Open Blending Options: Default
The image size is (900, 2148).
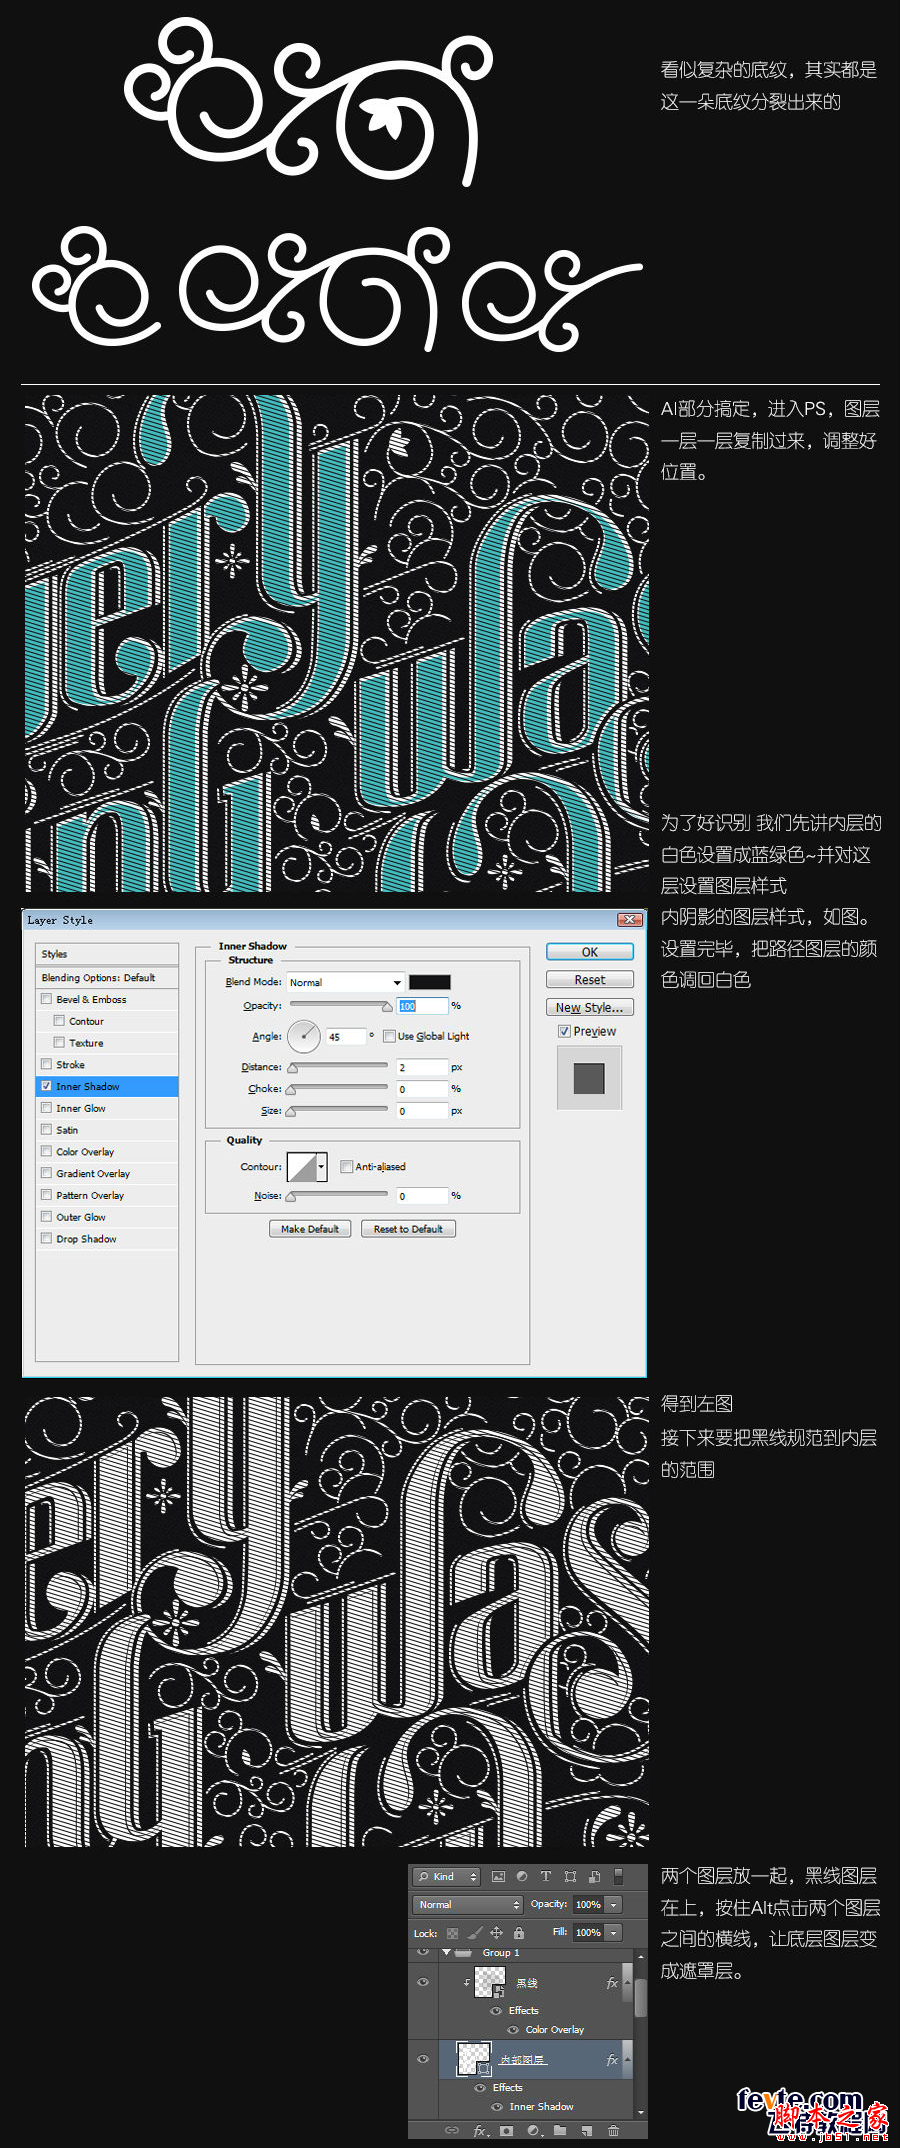107,978
